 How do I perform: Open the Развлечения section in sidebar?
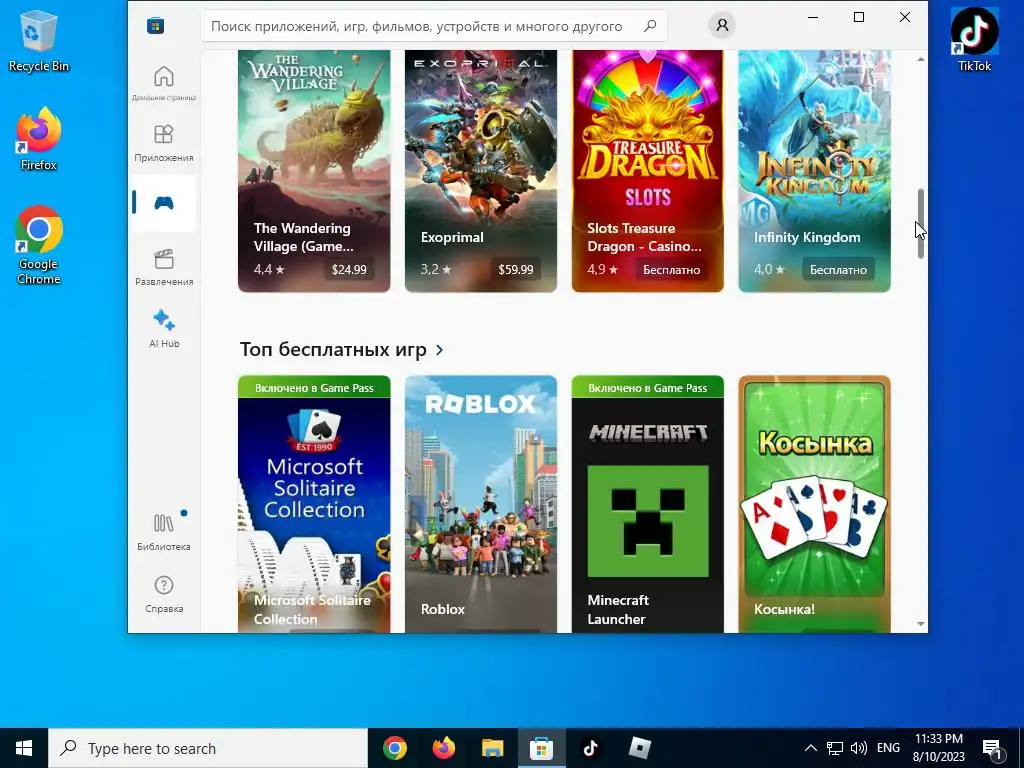point(164,266)
